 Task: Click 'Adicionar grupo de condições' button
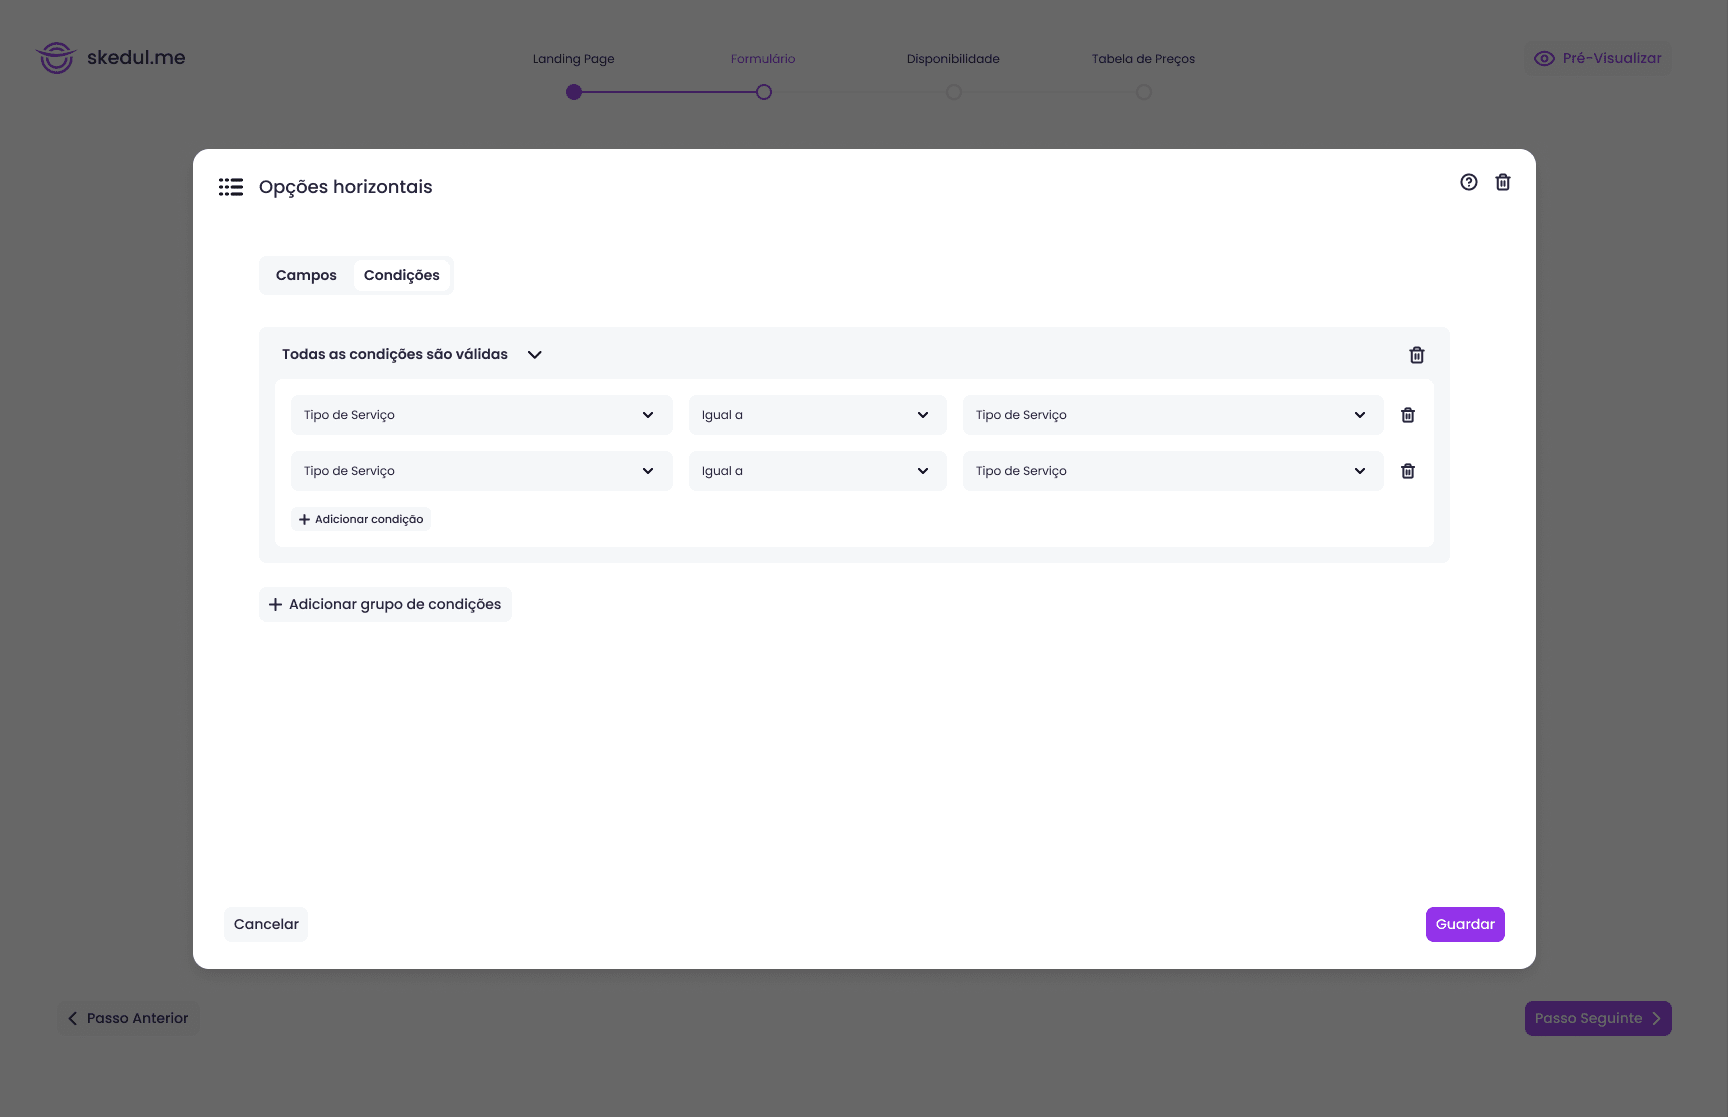point(385,604)
